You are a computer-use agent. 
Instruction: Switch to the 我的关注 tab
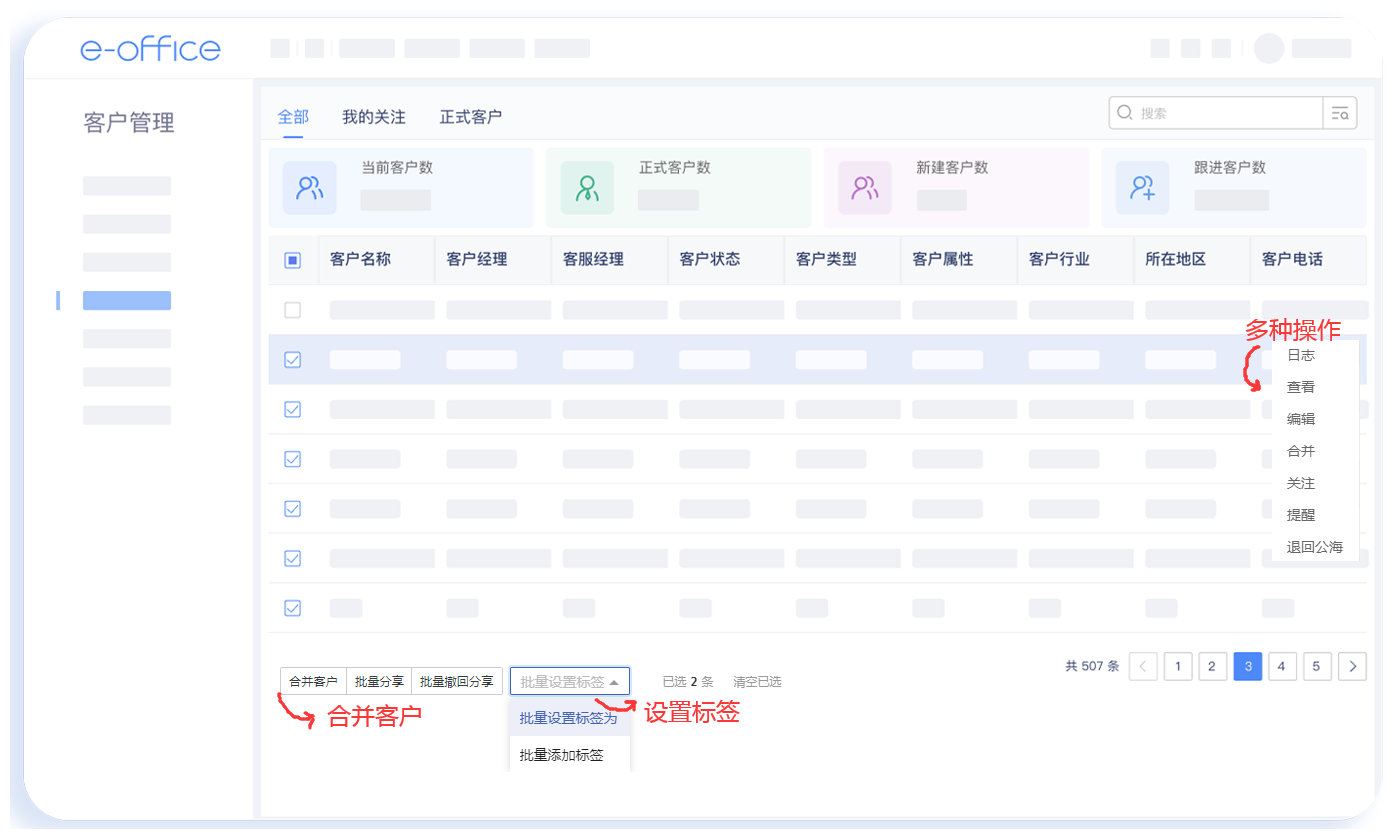coord(374,117)
